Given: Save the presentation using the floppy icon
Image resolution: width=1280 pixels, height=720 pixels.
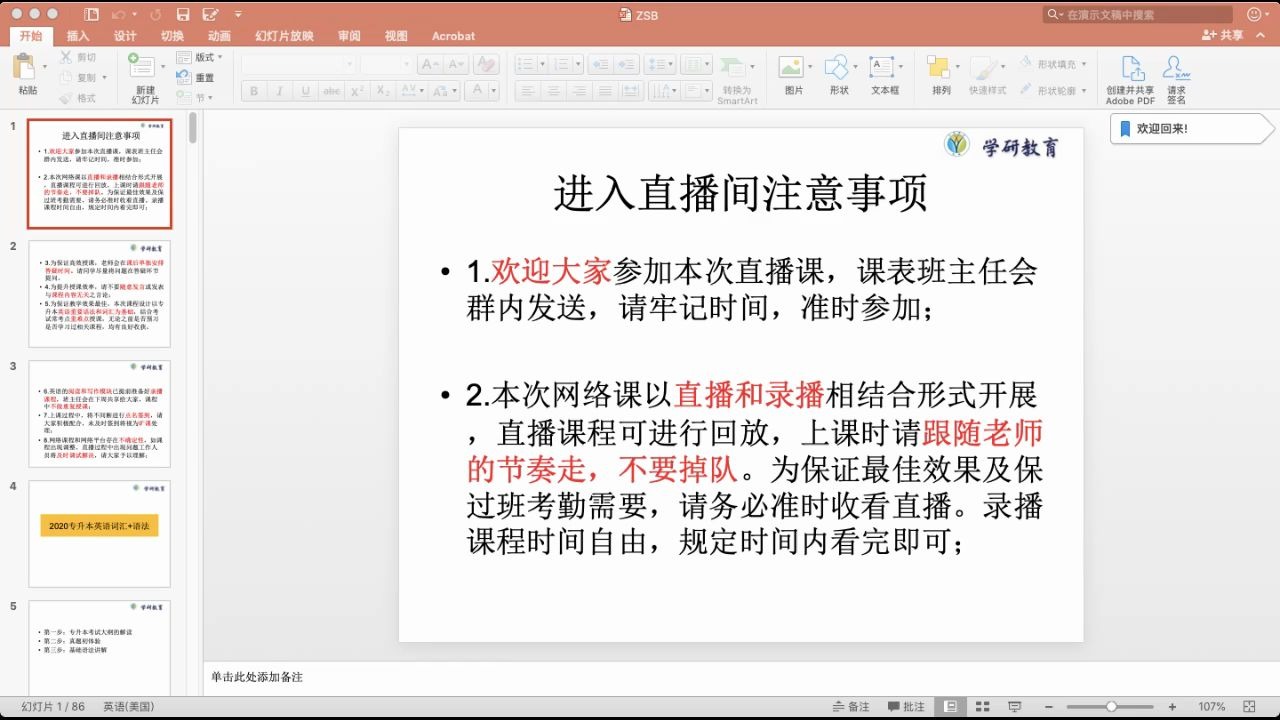Looking at the screenshot, I should pos(182,15).
